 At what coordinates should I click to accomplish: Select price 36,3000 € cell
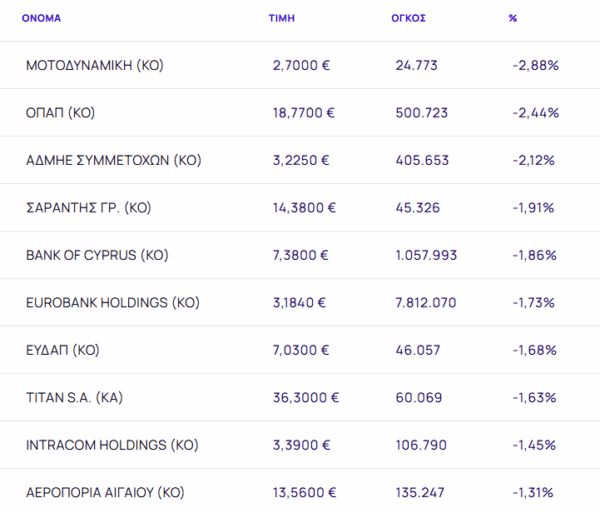pos(306,397)
